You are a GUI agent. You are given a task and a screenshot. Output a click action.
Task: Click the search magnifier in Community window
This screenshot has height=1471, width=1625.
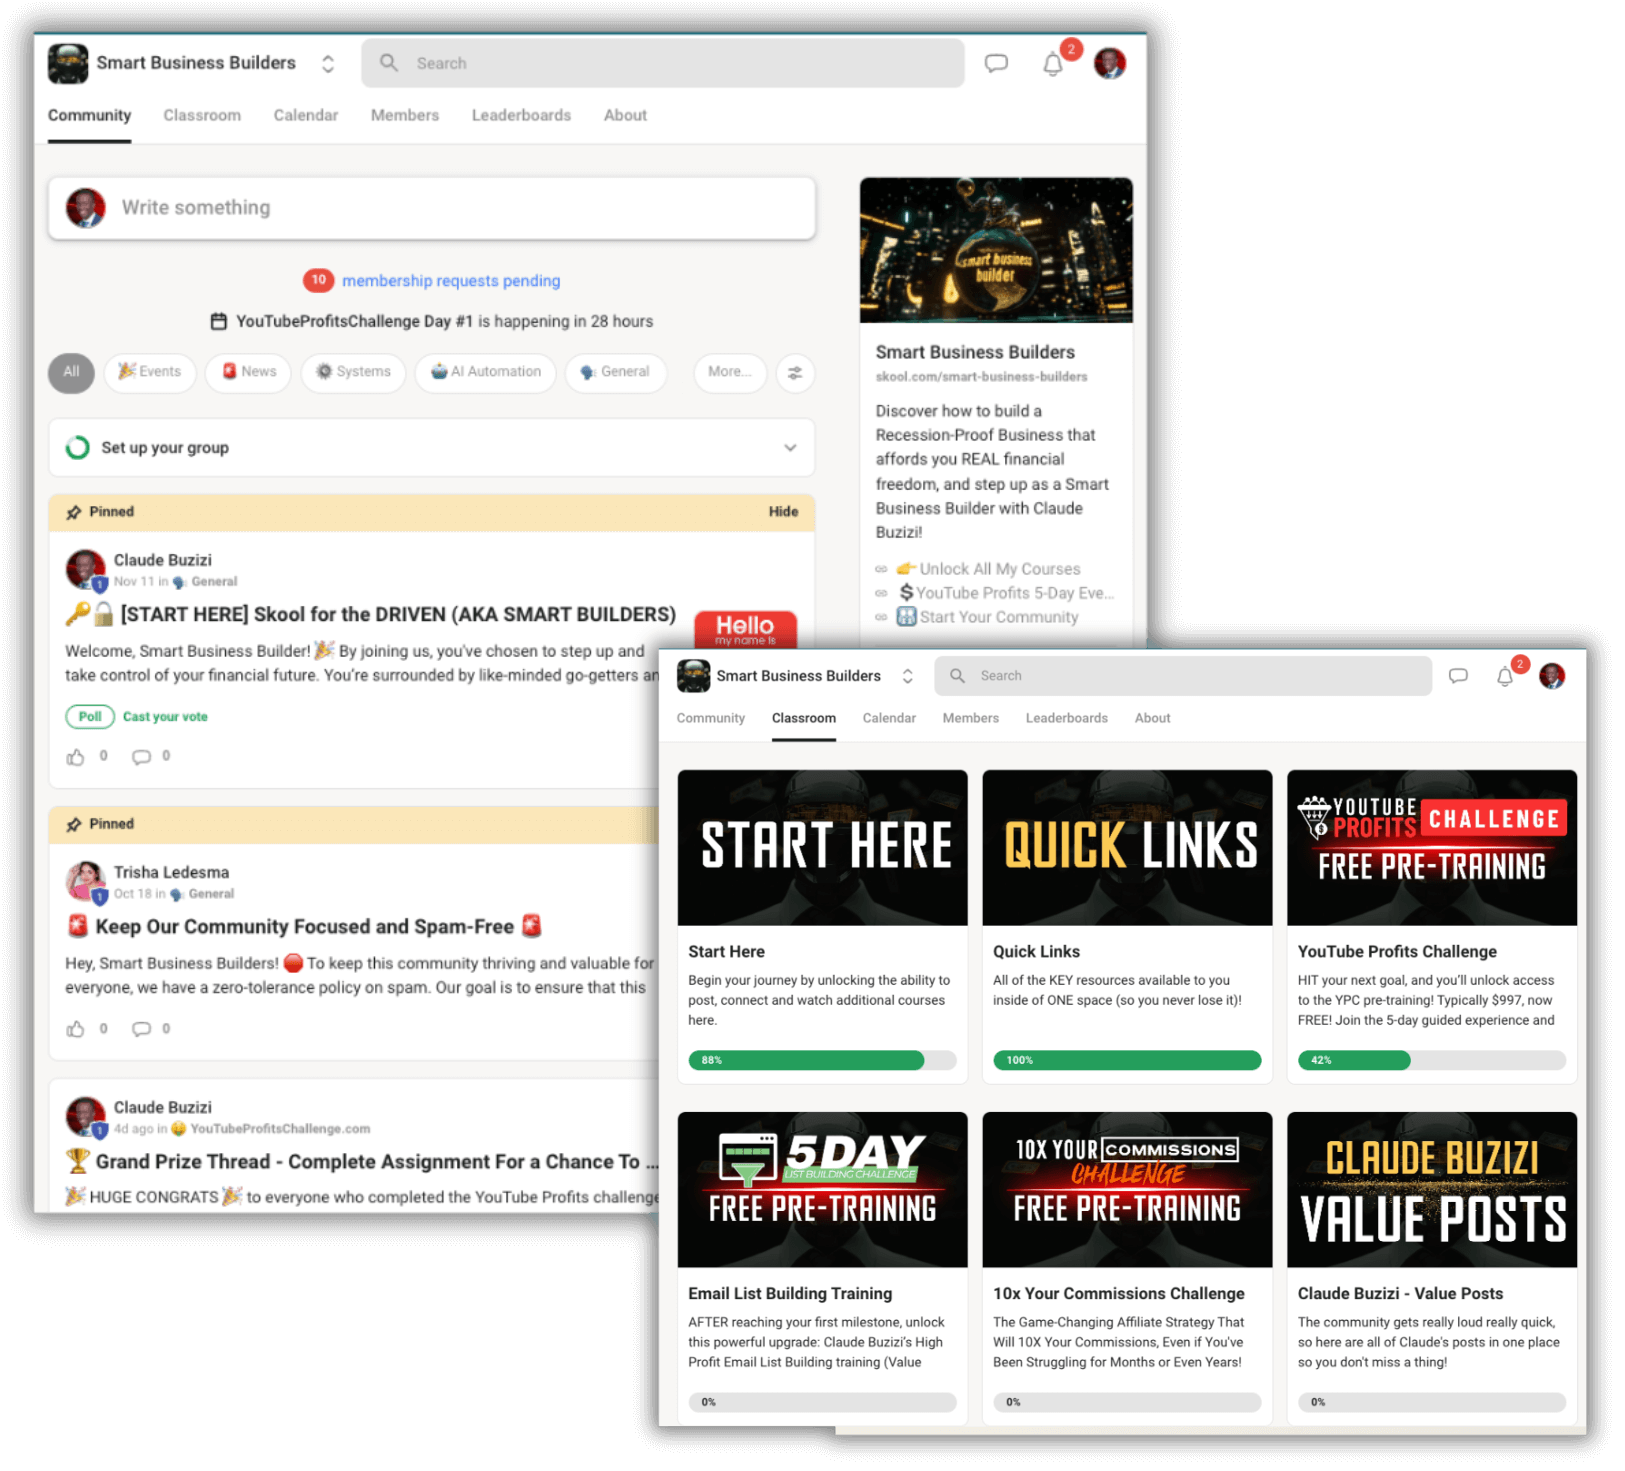389,63
